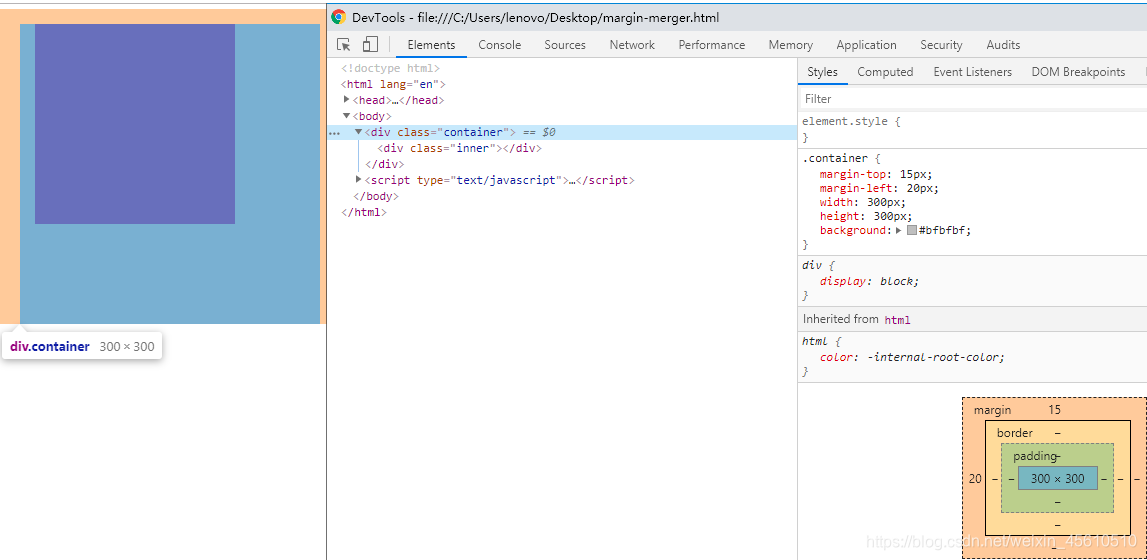Select the closing </div> line
Screen dimensions: 1147x560
385,164
